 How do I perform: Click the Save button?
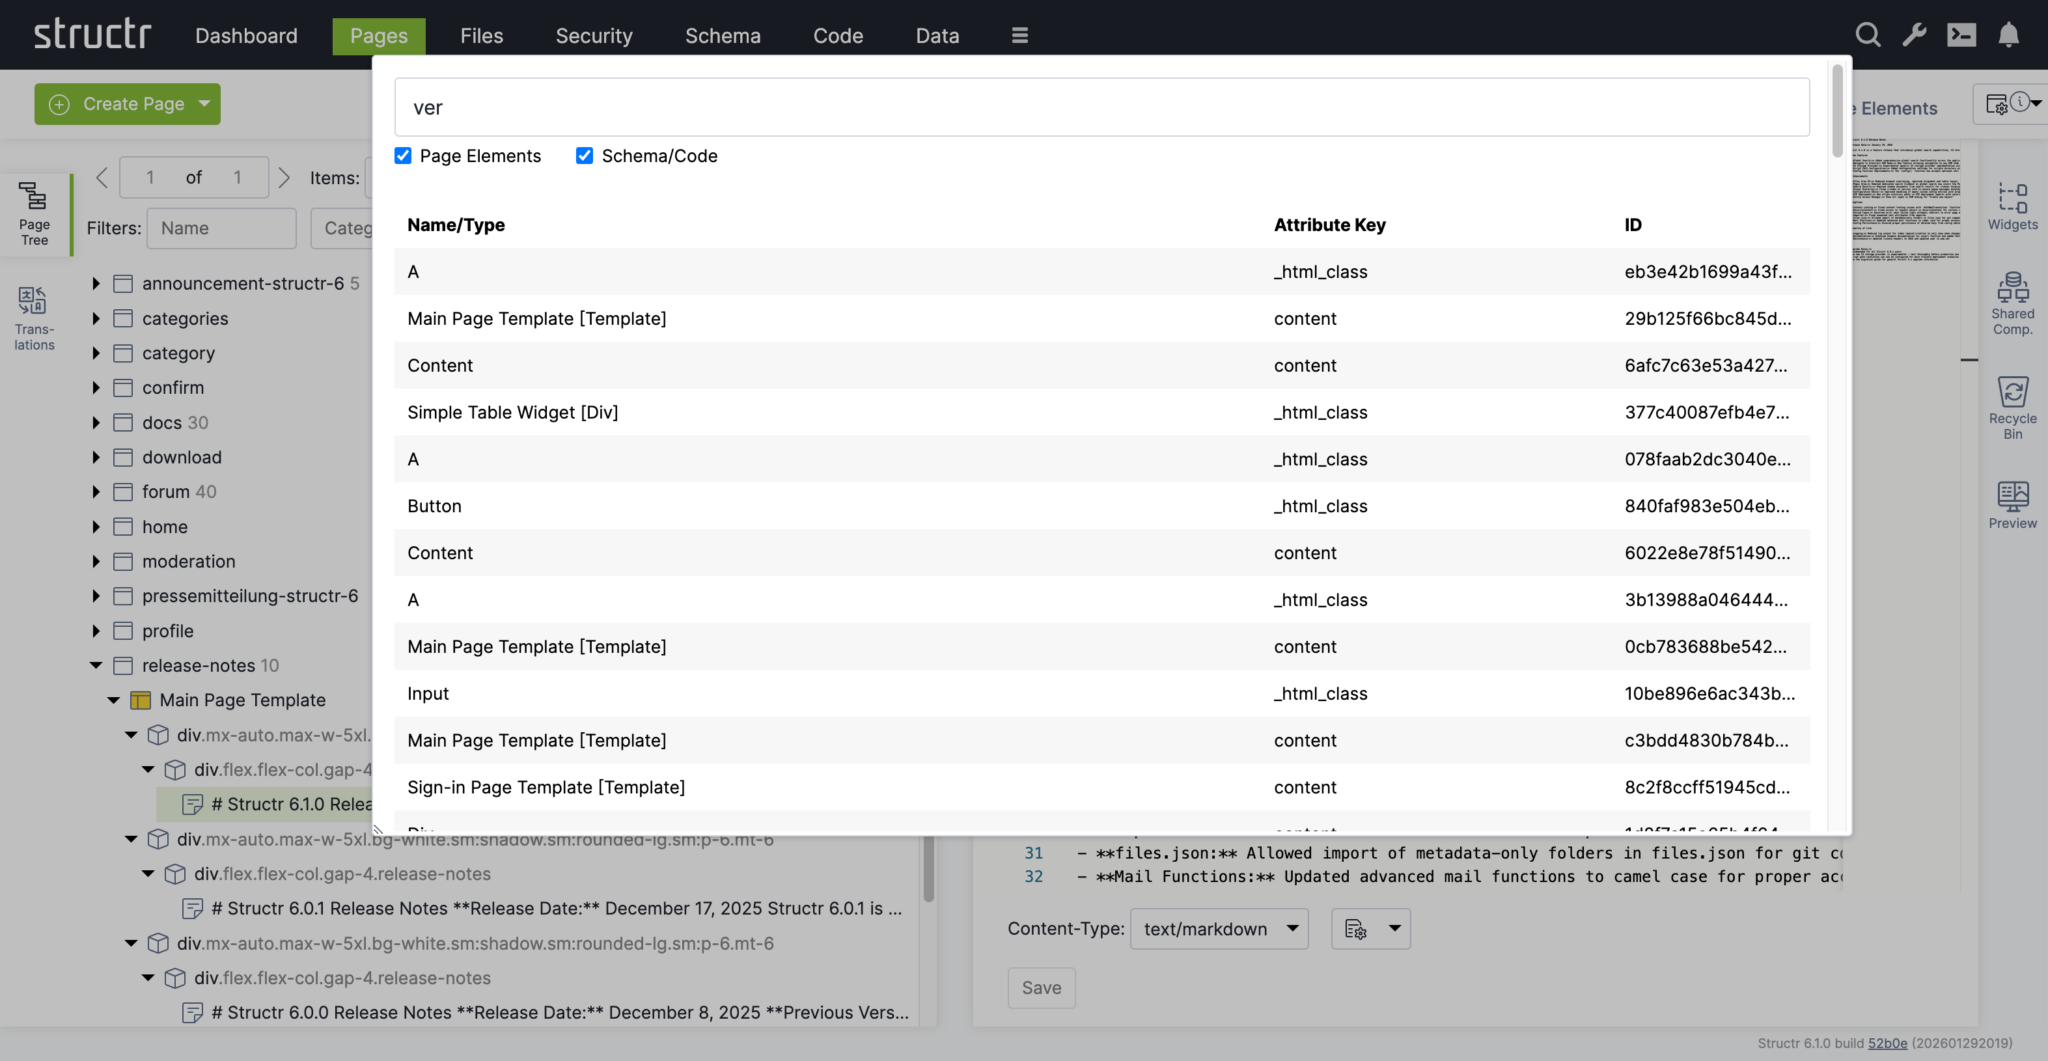(1041, 988)
